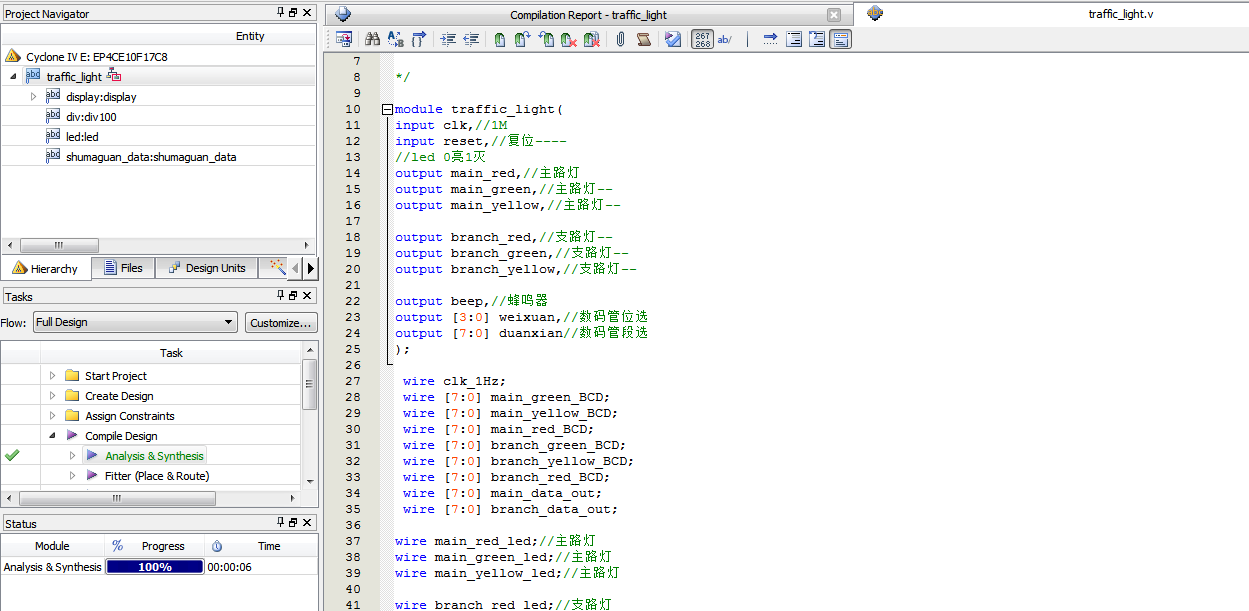Viewport: 1249px width, 611px height.
Task: Click the Analysis & Synthesis 100% progress bar
Action: (155, 567)
